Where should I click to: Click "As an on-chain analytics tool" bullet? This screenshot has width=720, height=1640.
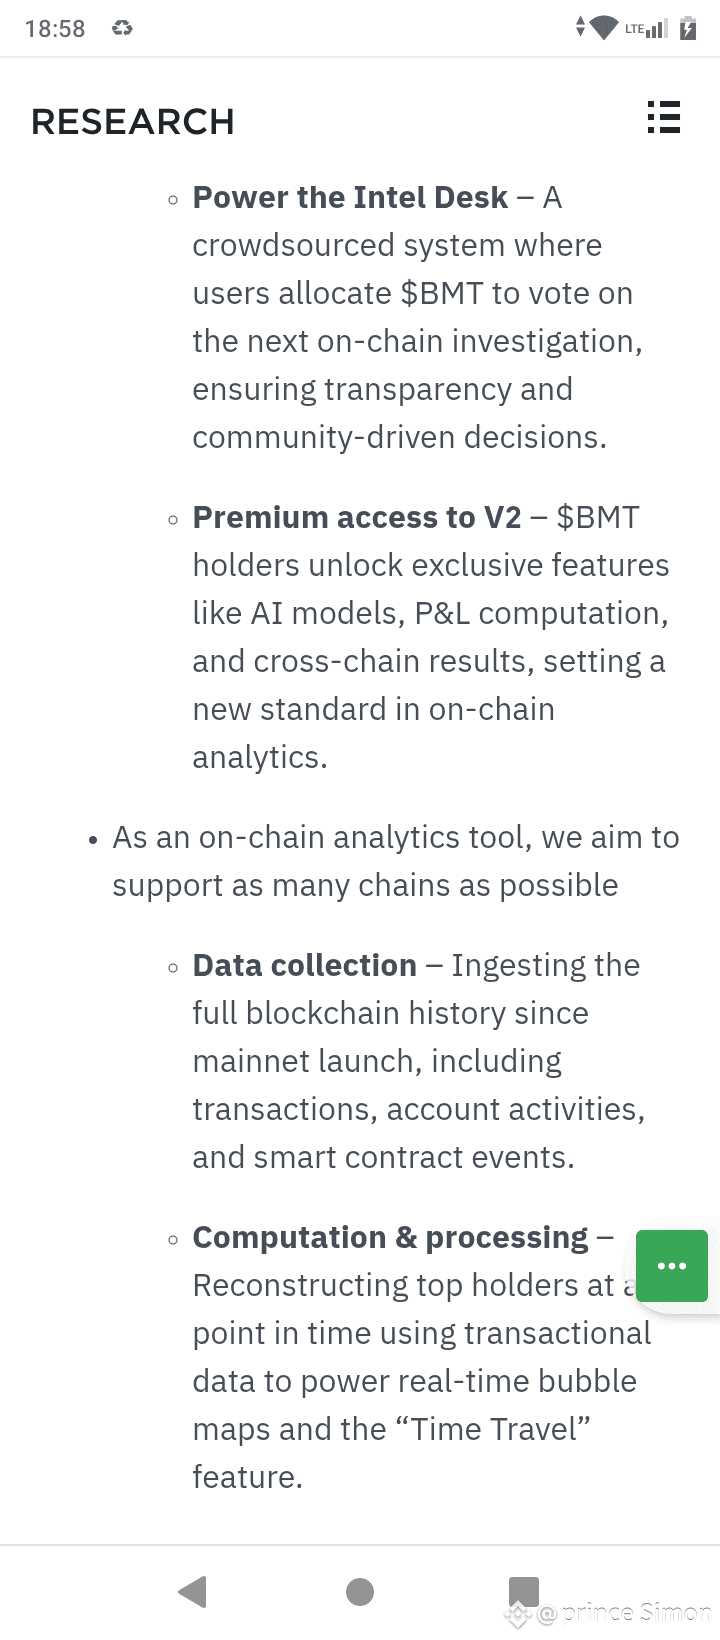(395, 838)
